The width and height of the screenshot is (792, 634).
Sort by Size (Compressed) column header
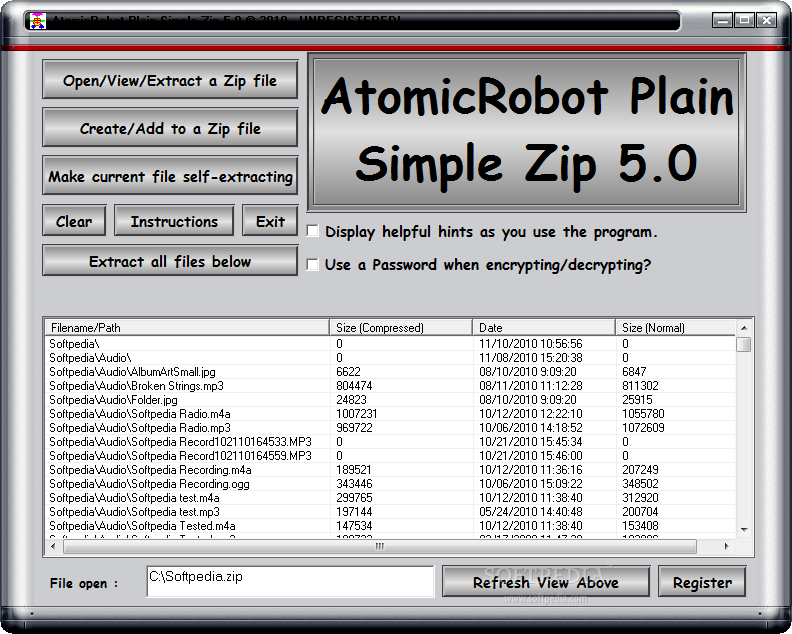tap(401, 327)
